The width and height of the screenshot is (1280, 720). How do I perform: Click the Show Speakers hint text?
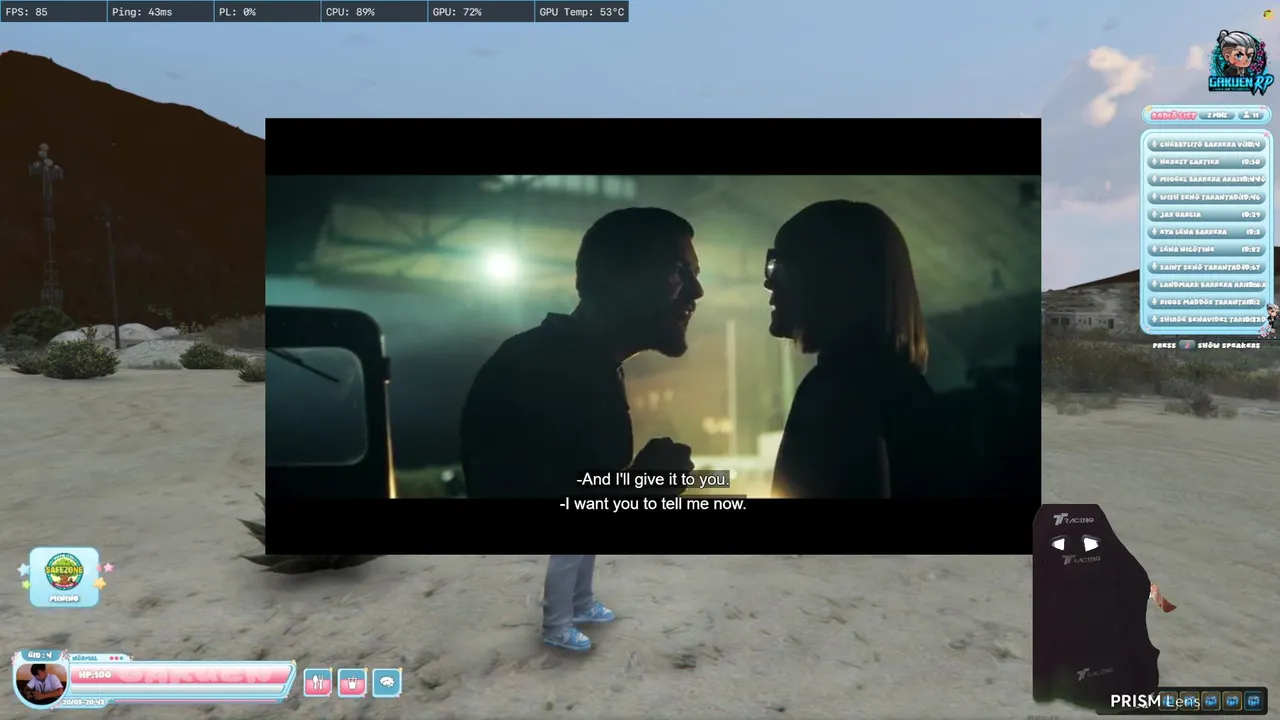tap(1228, 345)
